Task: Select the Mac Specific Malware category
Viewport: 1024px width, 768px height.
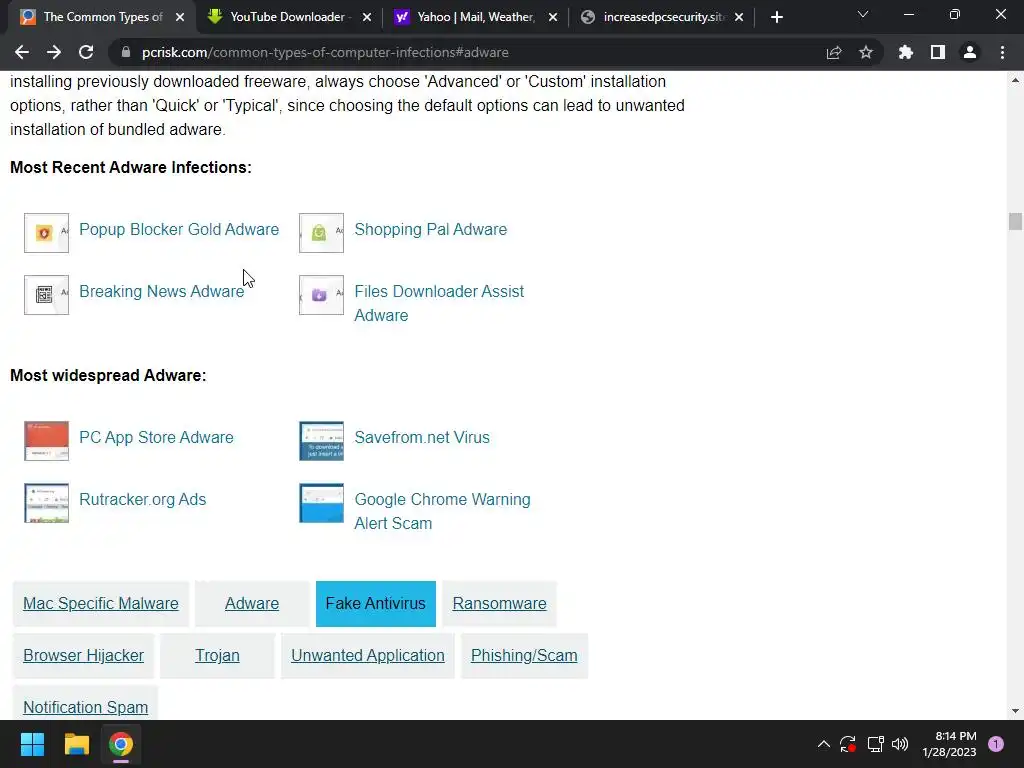Action: point(101,603)
